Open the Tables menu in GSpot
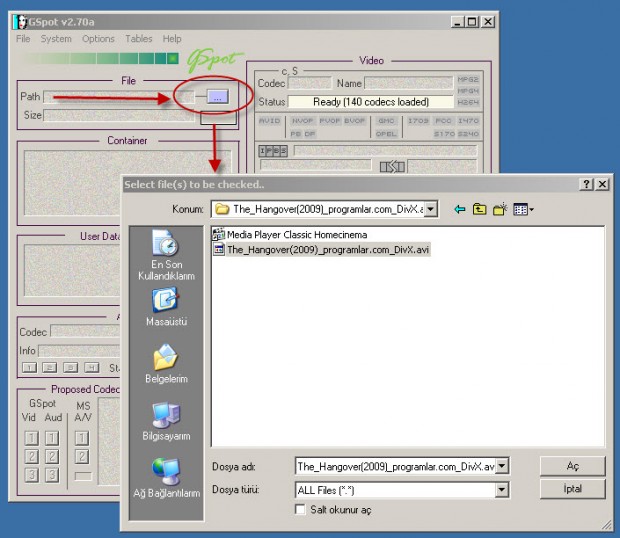 (x=138, y=39)
